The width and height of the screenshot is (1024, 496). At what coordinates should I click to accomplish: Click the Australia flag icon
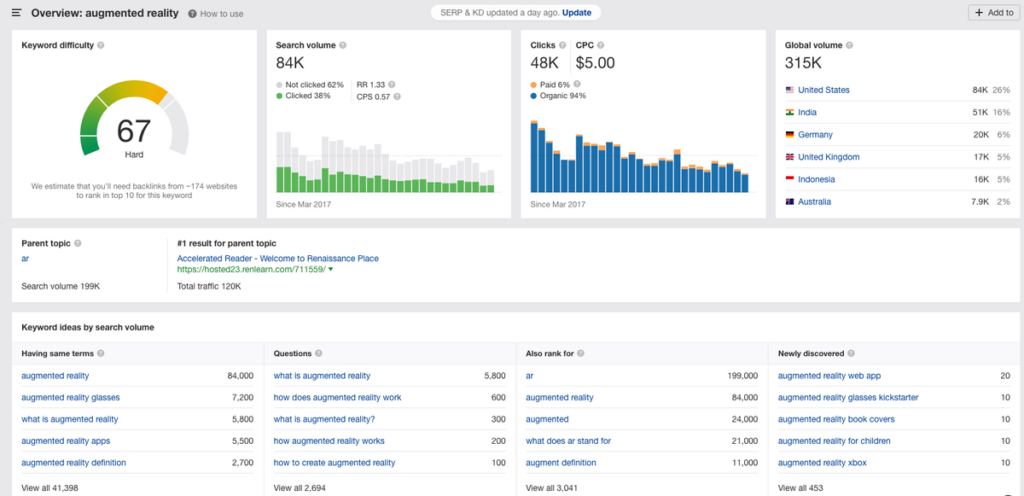pyautogui.click(x=790, y=202)
